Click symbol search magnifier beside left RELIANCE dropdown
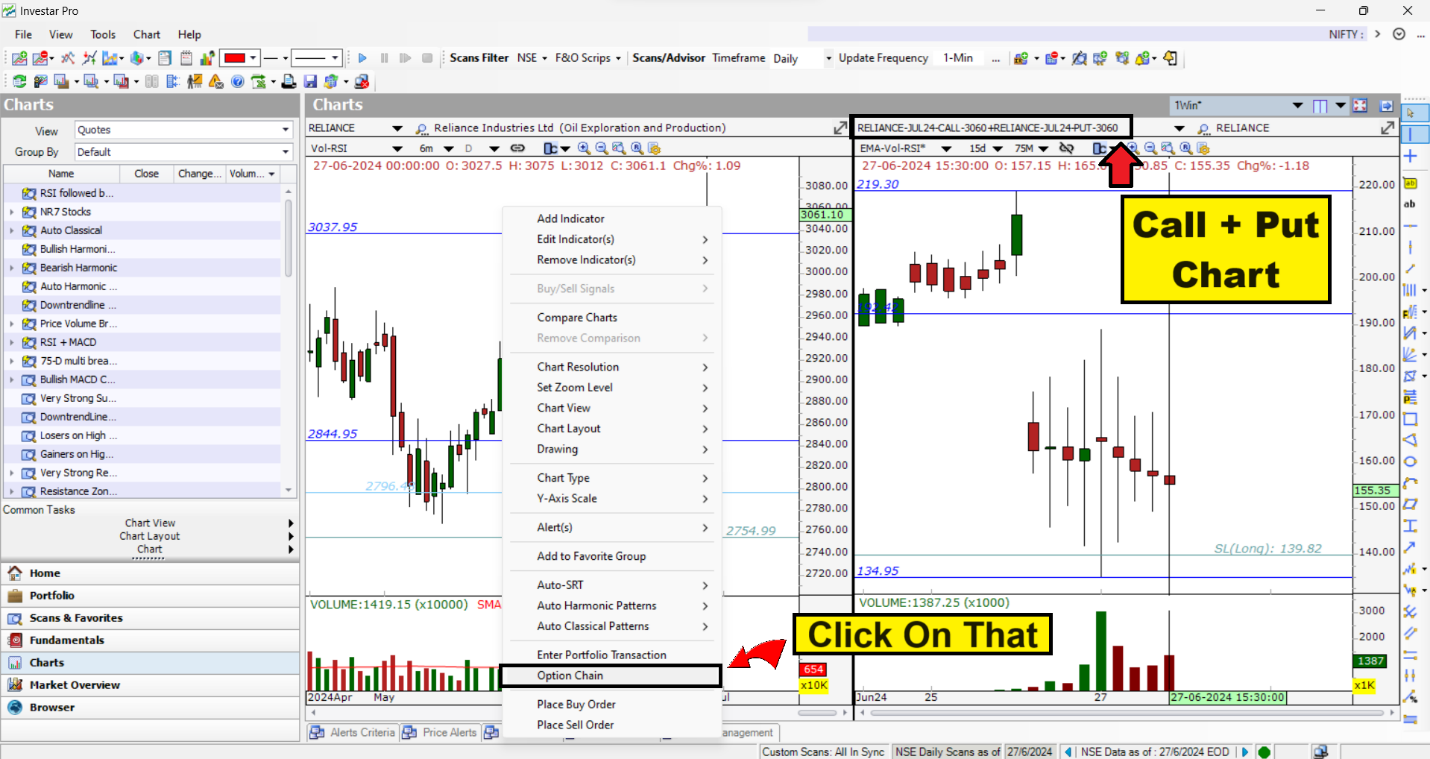This screenshot has height=759, width=1430. 422,129
